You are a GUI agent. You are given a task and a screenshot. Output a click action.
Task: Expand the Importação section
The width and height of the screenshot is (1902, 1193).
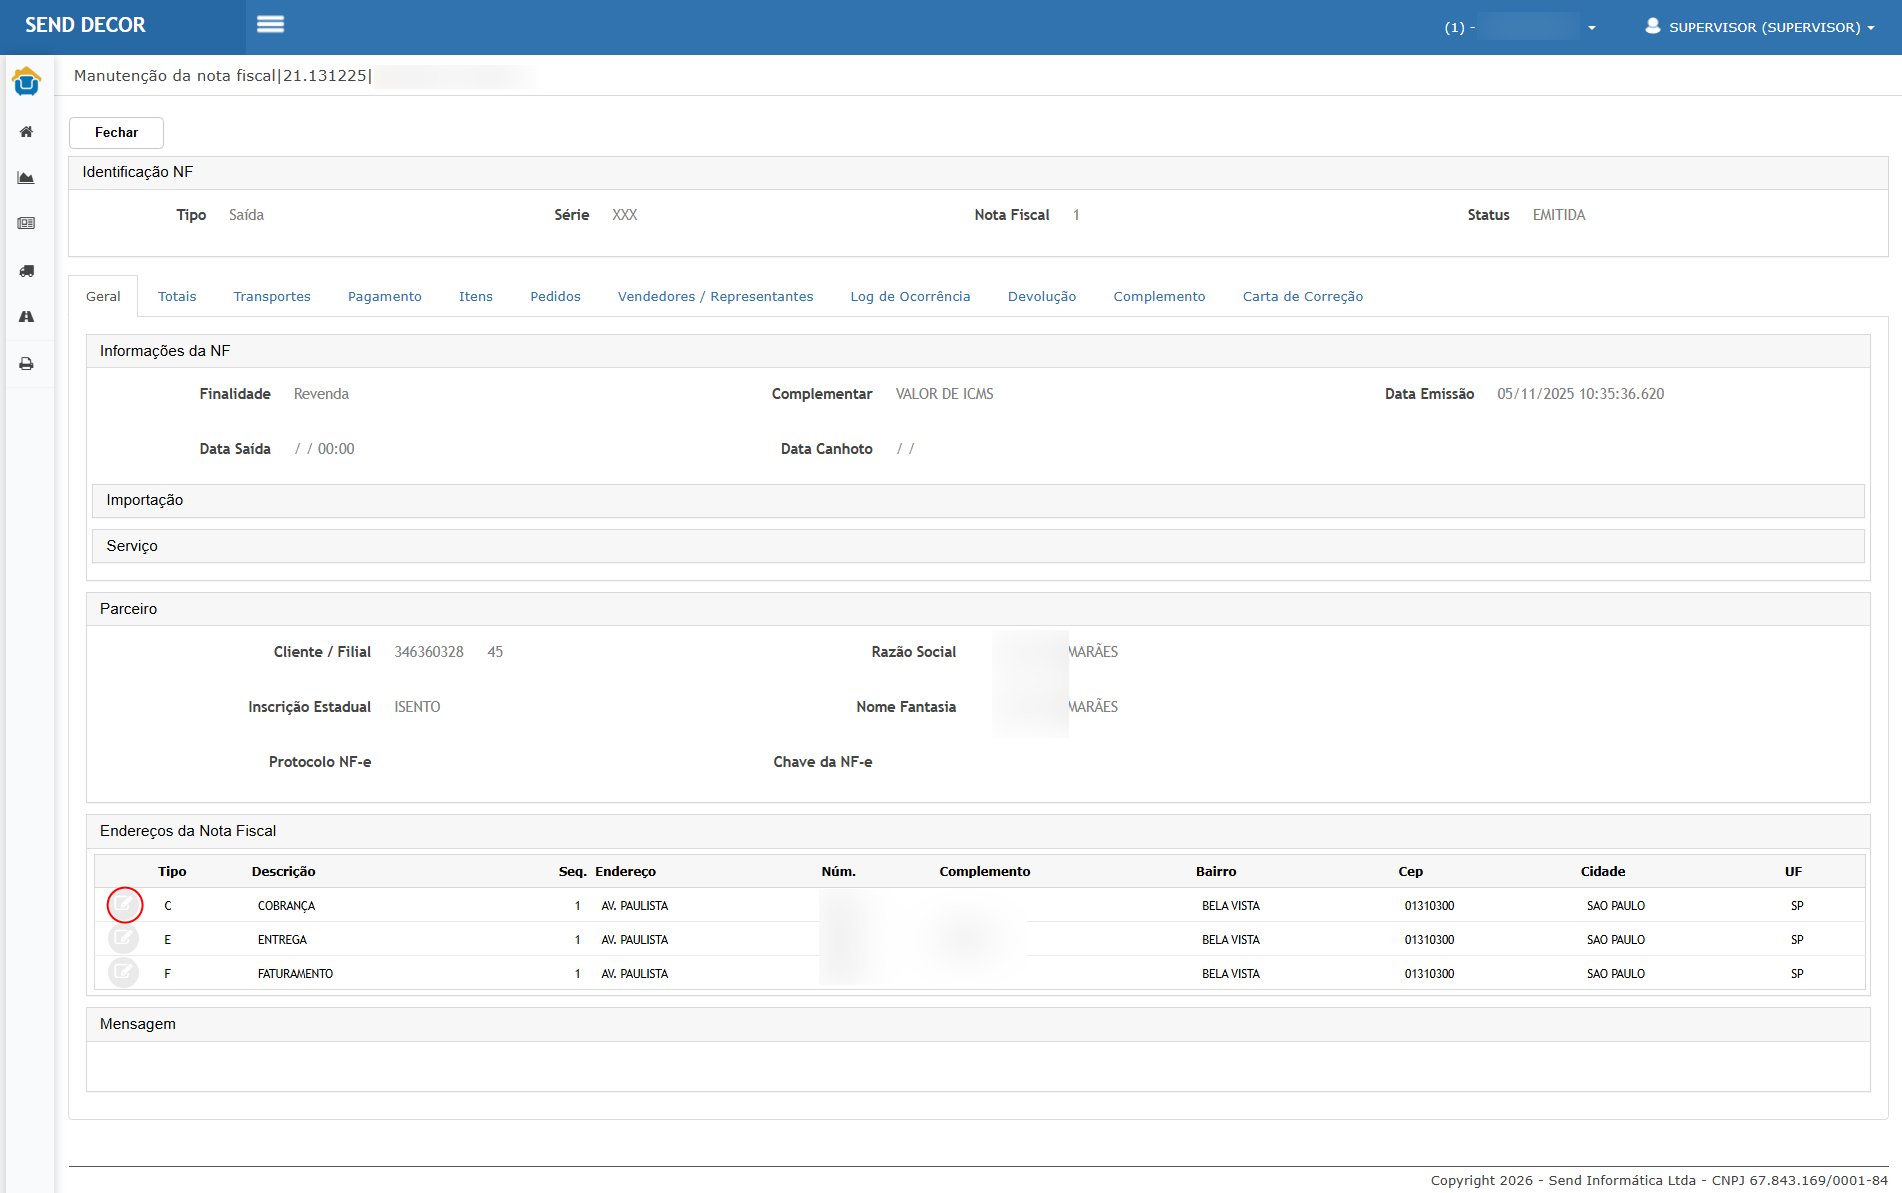145,500
